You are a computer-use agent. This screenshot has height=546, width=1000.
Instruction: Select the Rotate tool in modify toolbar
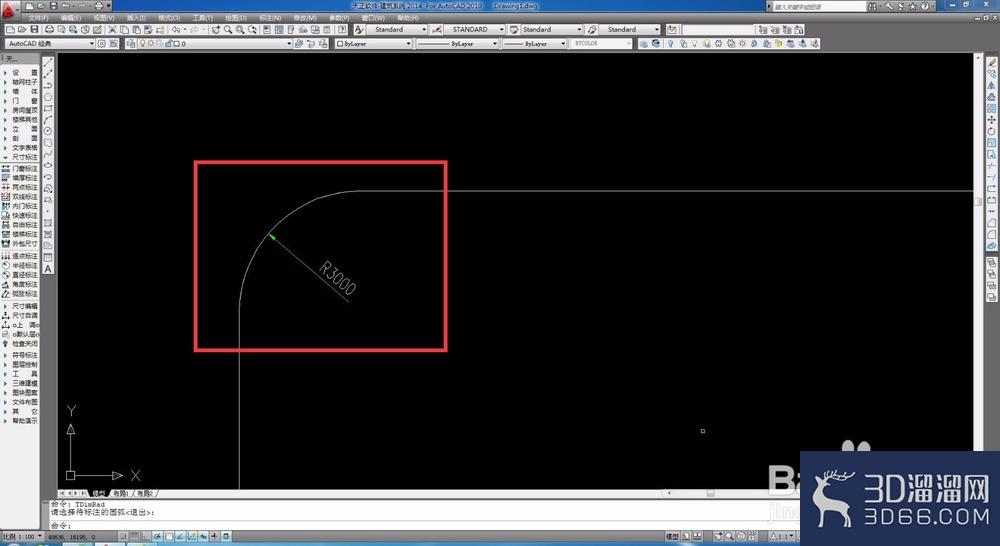click(x=991, y=131)
